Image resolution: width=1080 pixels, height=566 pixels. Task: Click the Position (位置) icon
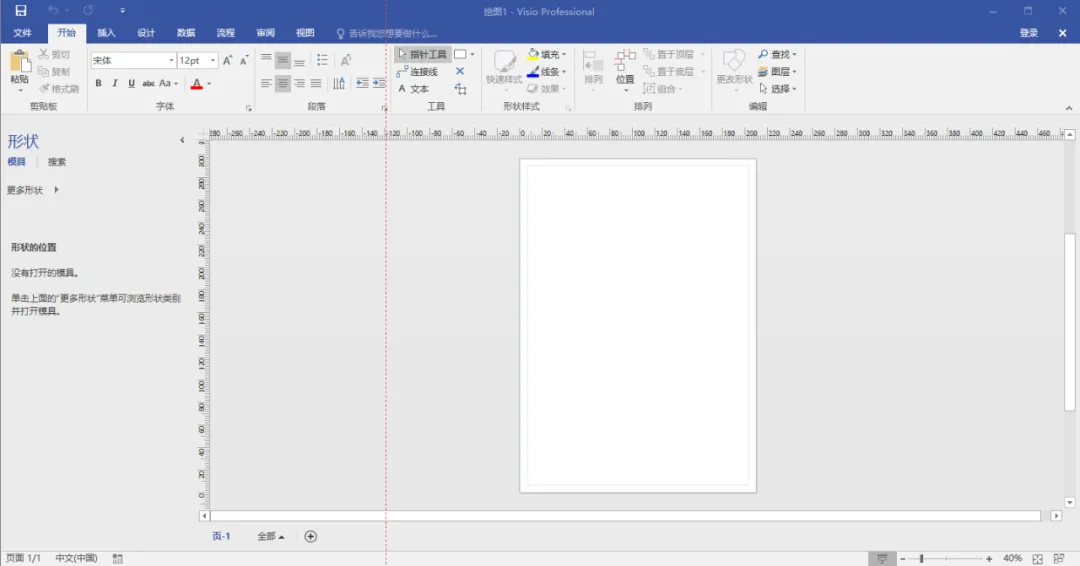tap(625, 67)
